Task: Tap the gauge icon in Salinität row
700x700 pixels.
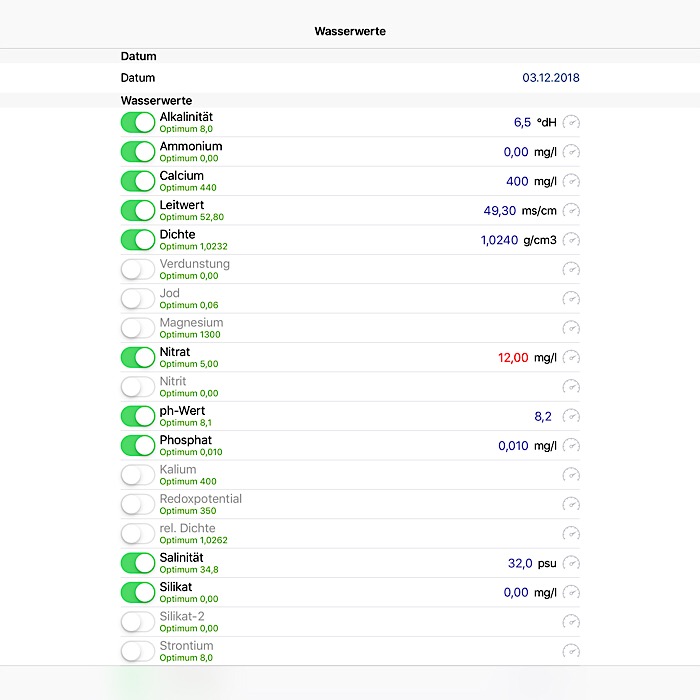Action: (571, 564)
